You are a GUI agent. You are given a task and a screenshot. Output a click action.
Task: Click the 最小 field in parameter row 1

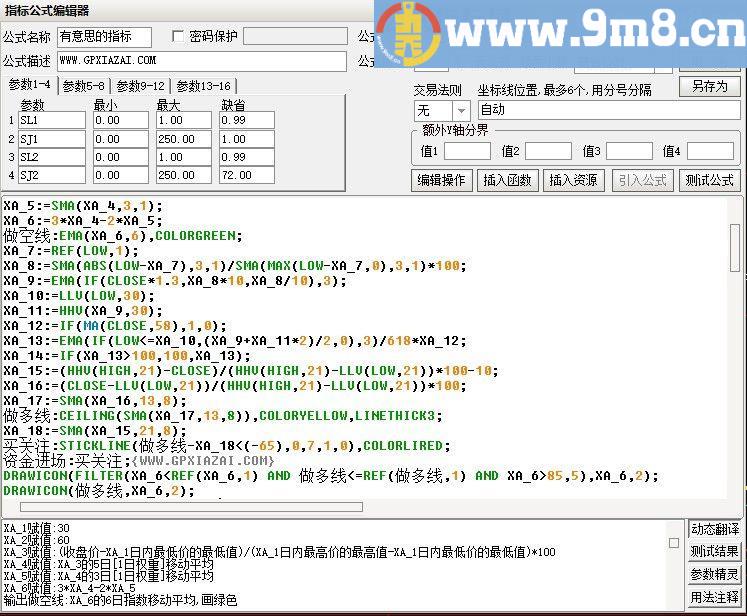point(121,121)
